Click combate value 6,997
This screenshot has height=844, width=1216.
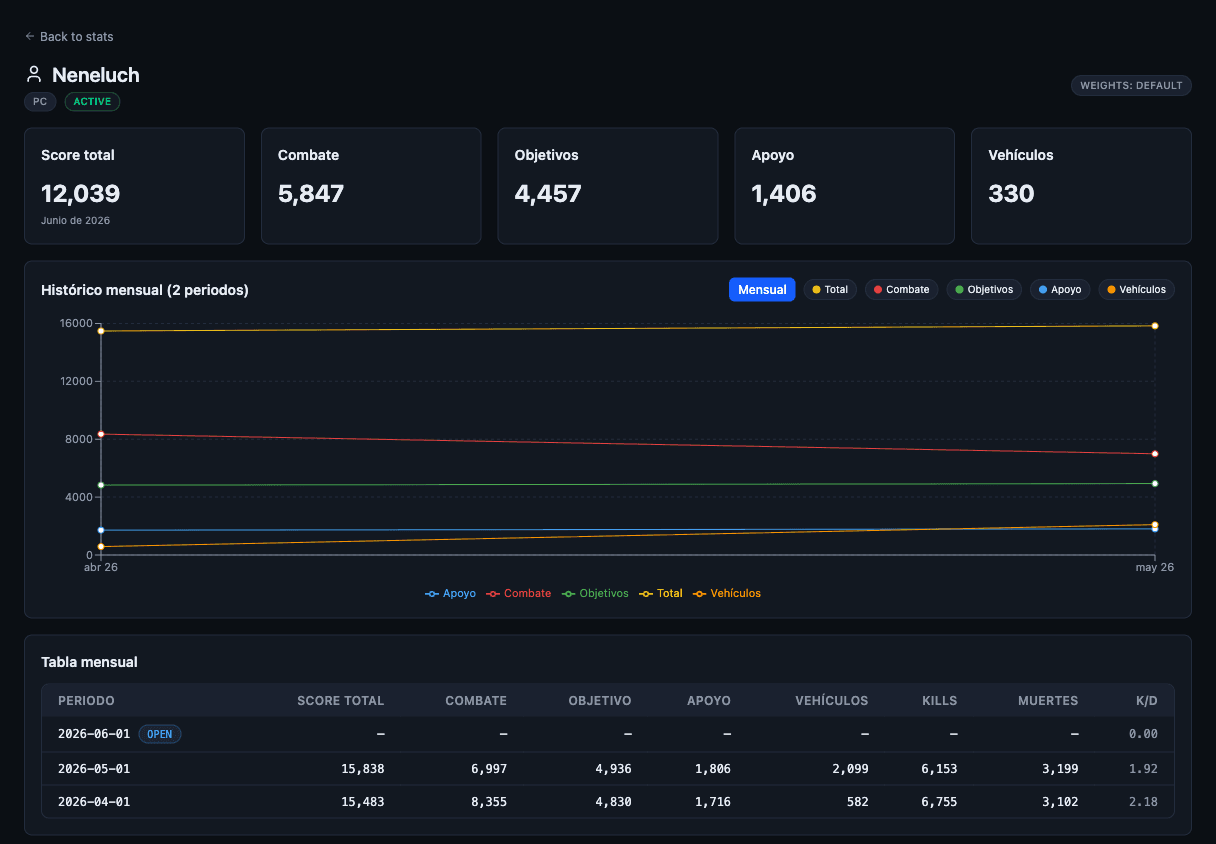(x=488, y=769)
